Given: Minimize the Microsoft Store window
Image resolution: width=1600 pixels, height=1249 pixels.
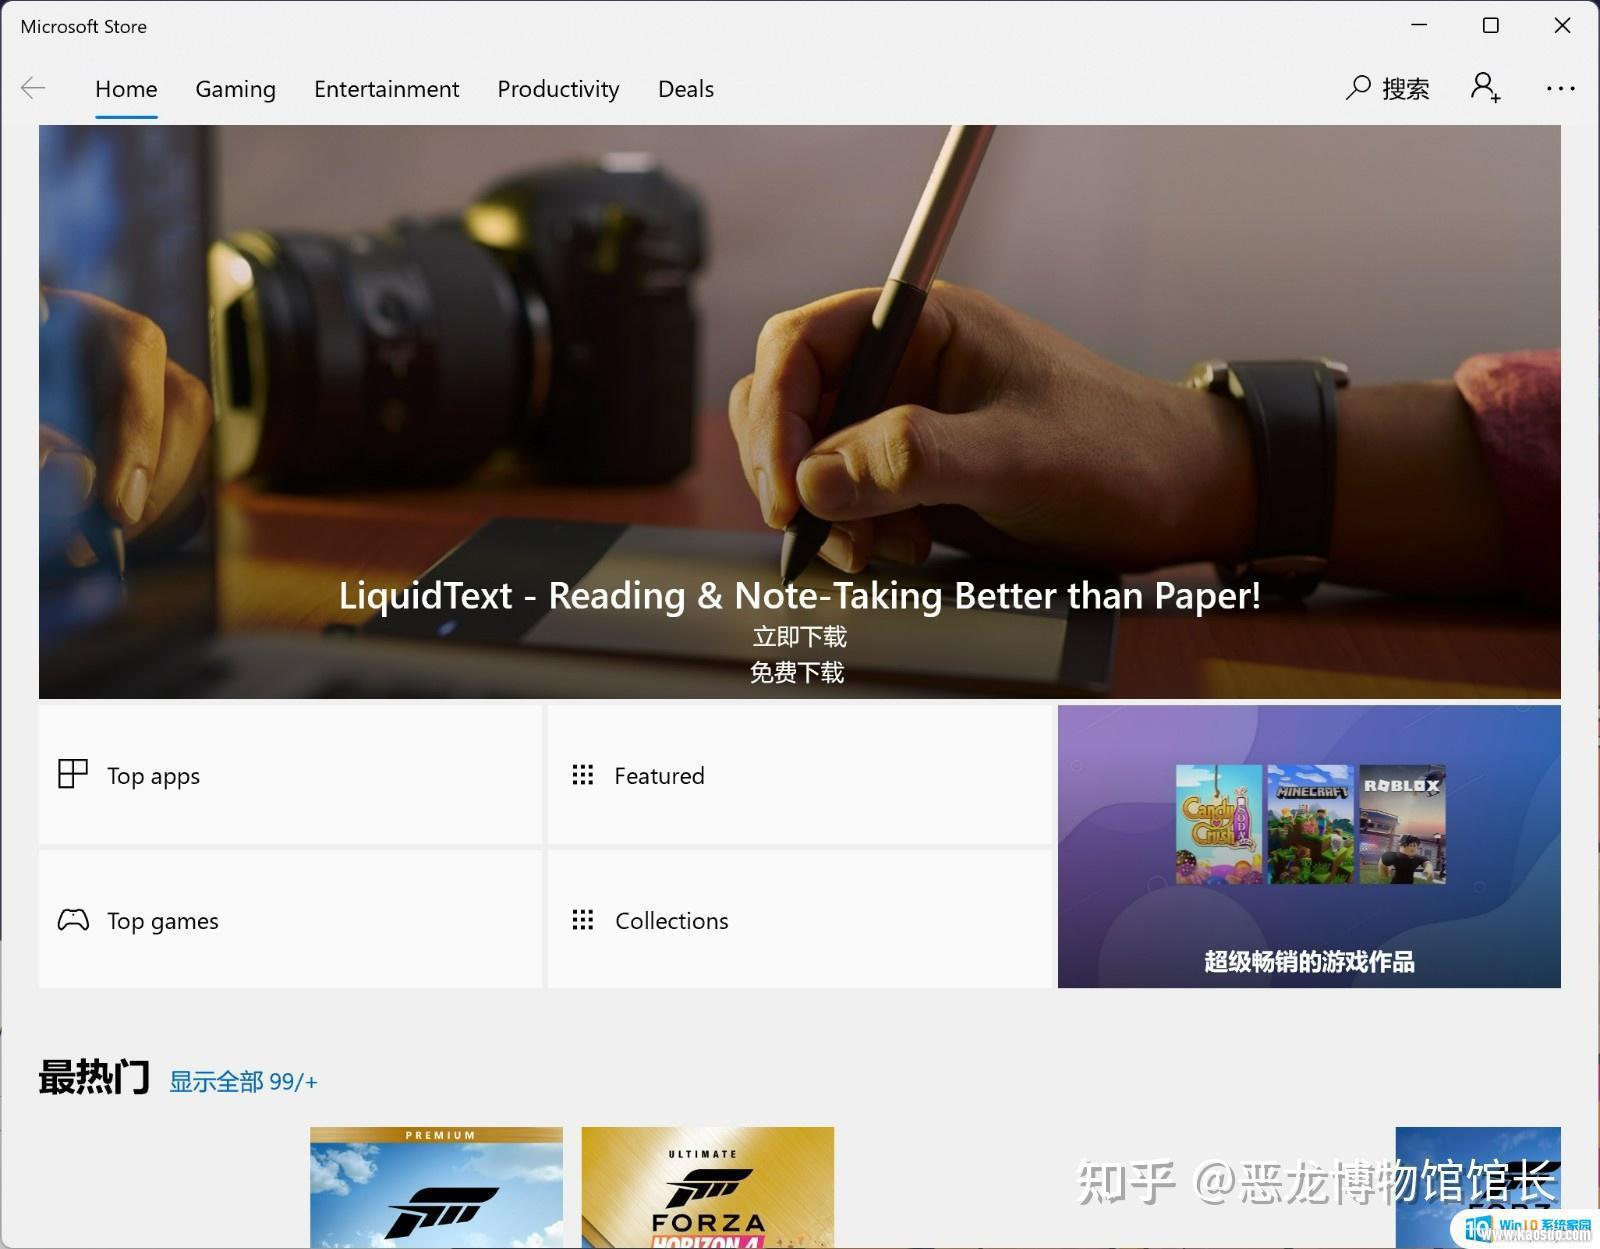Looking at the screenshot, I should (1419, 25).
